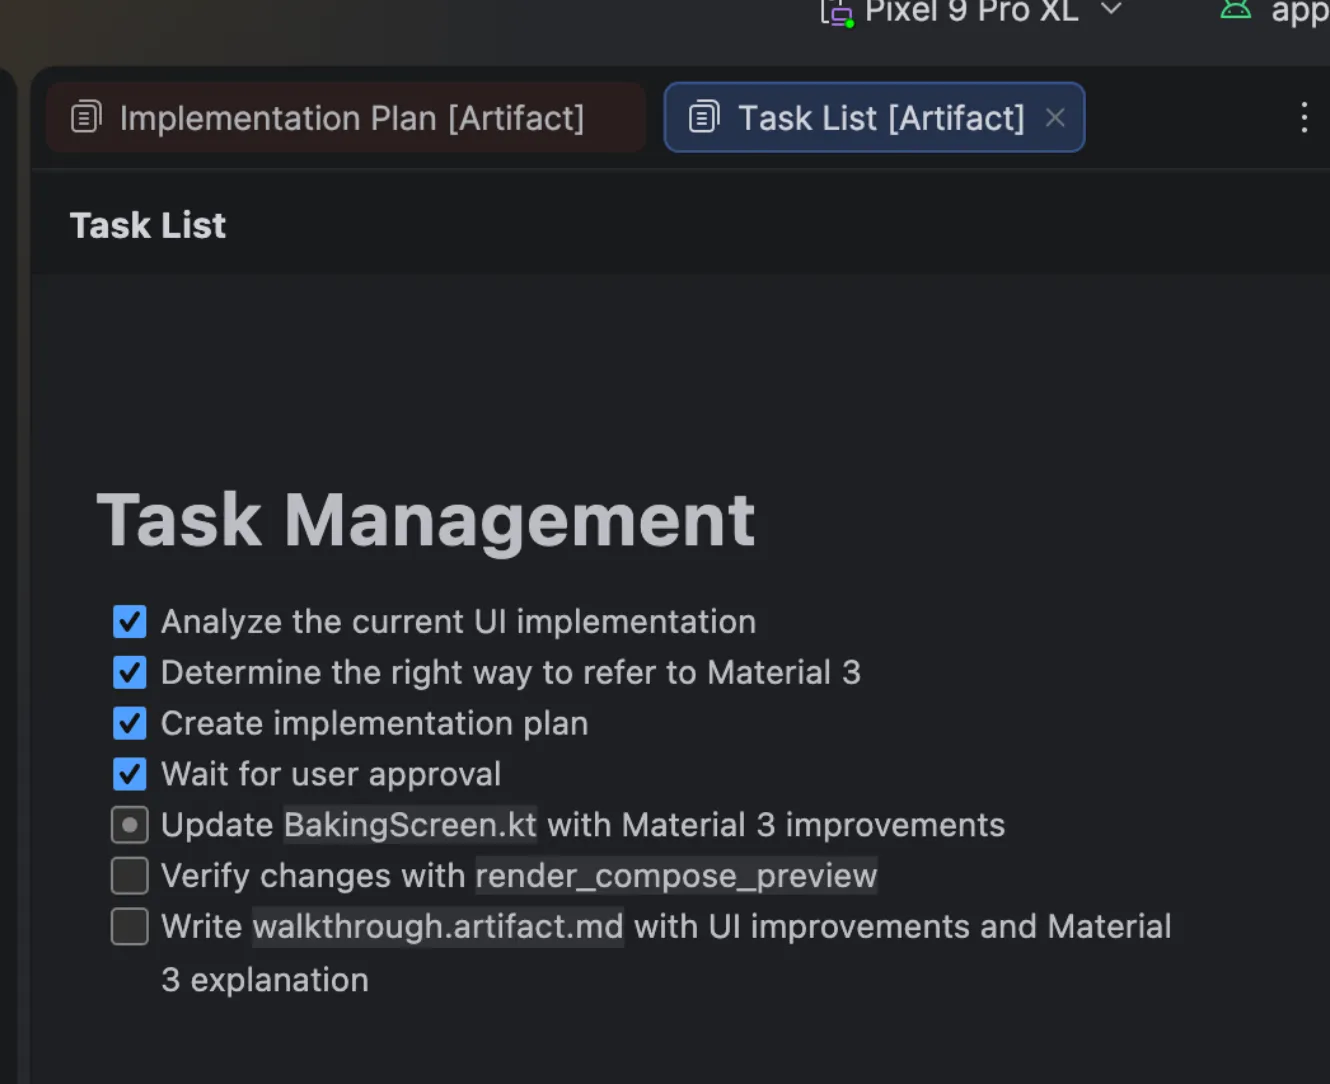Uncheck 'Analyze the current UI implementation'
1330x1084 pixels.
129,621
